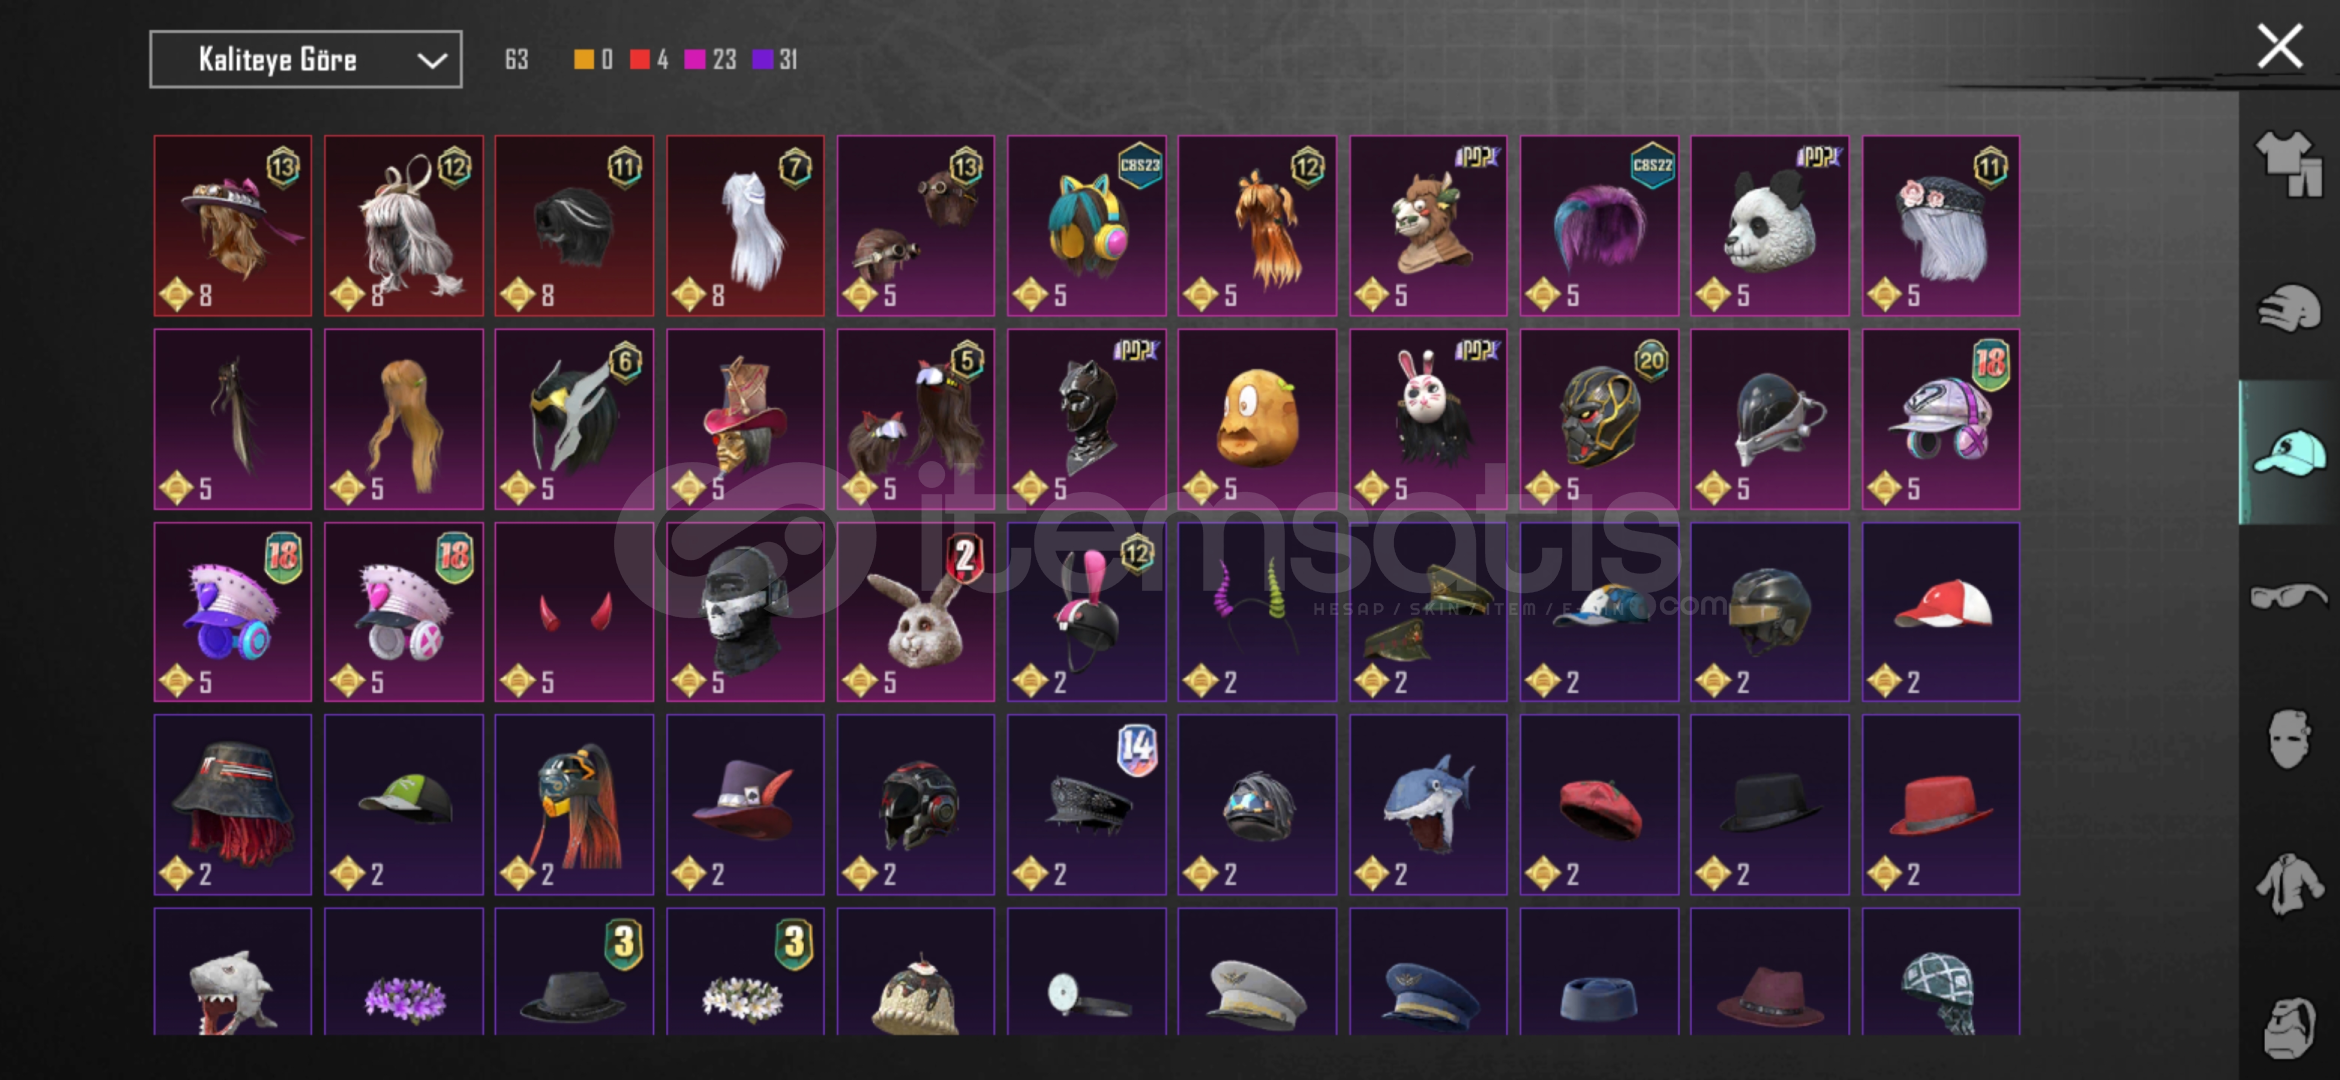Image resolution: width=2340 pixels, height=1080 pixels.
Task: Expand the Kaliteye Göre sort dropdown
Action: pos(306,59)
